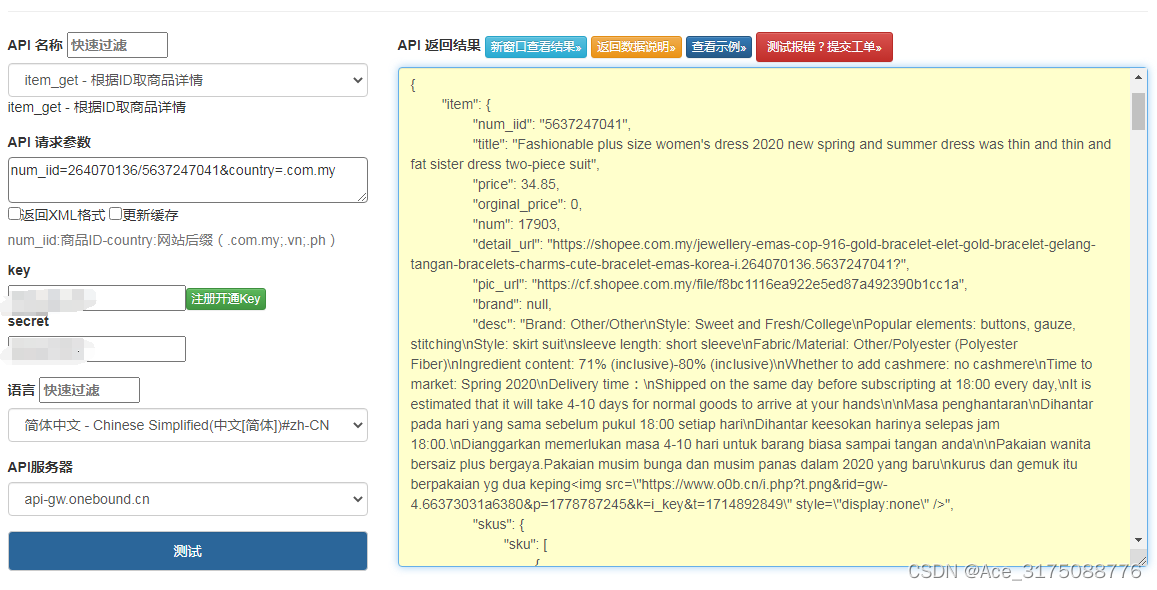Open the API服务器 api-gw.onebound.cn dropdown

(187, 499)
